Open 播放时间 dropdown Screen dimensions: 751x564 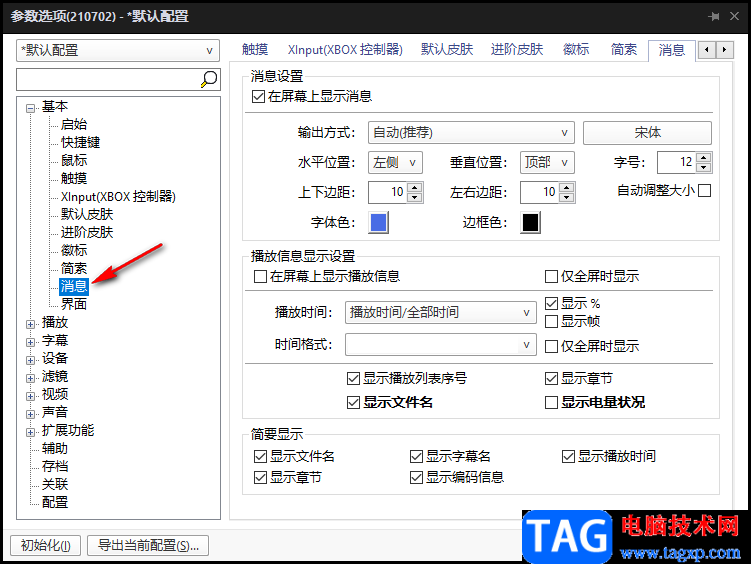441,313
